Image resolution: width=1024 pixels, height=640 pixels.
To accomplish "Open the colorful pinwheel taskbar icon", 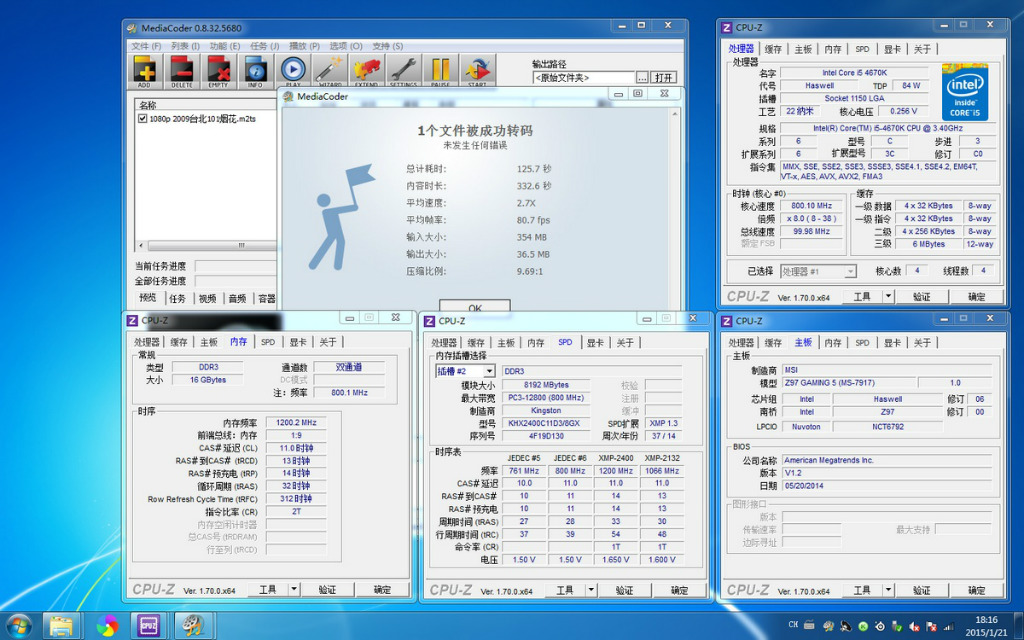I will (x=108, y=626).
